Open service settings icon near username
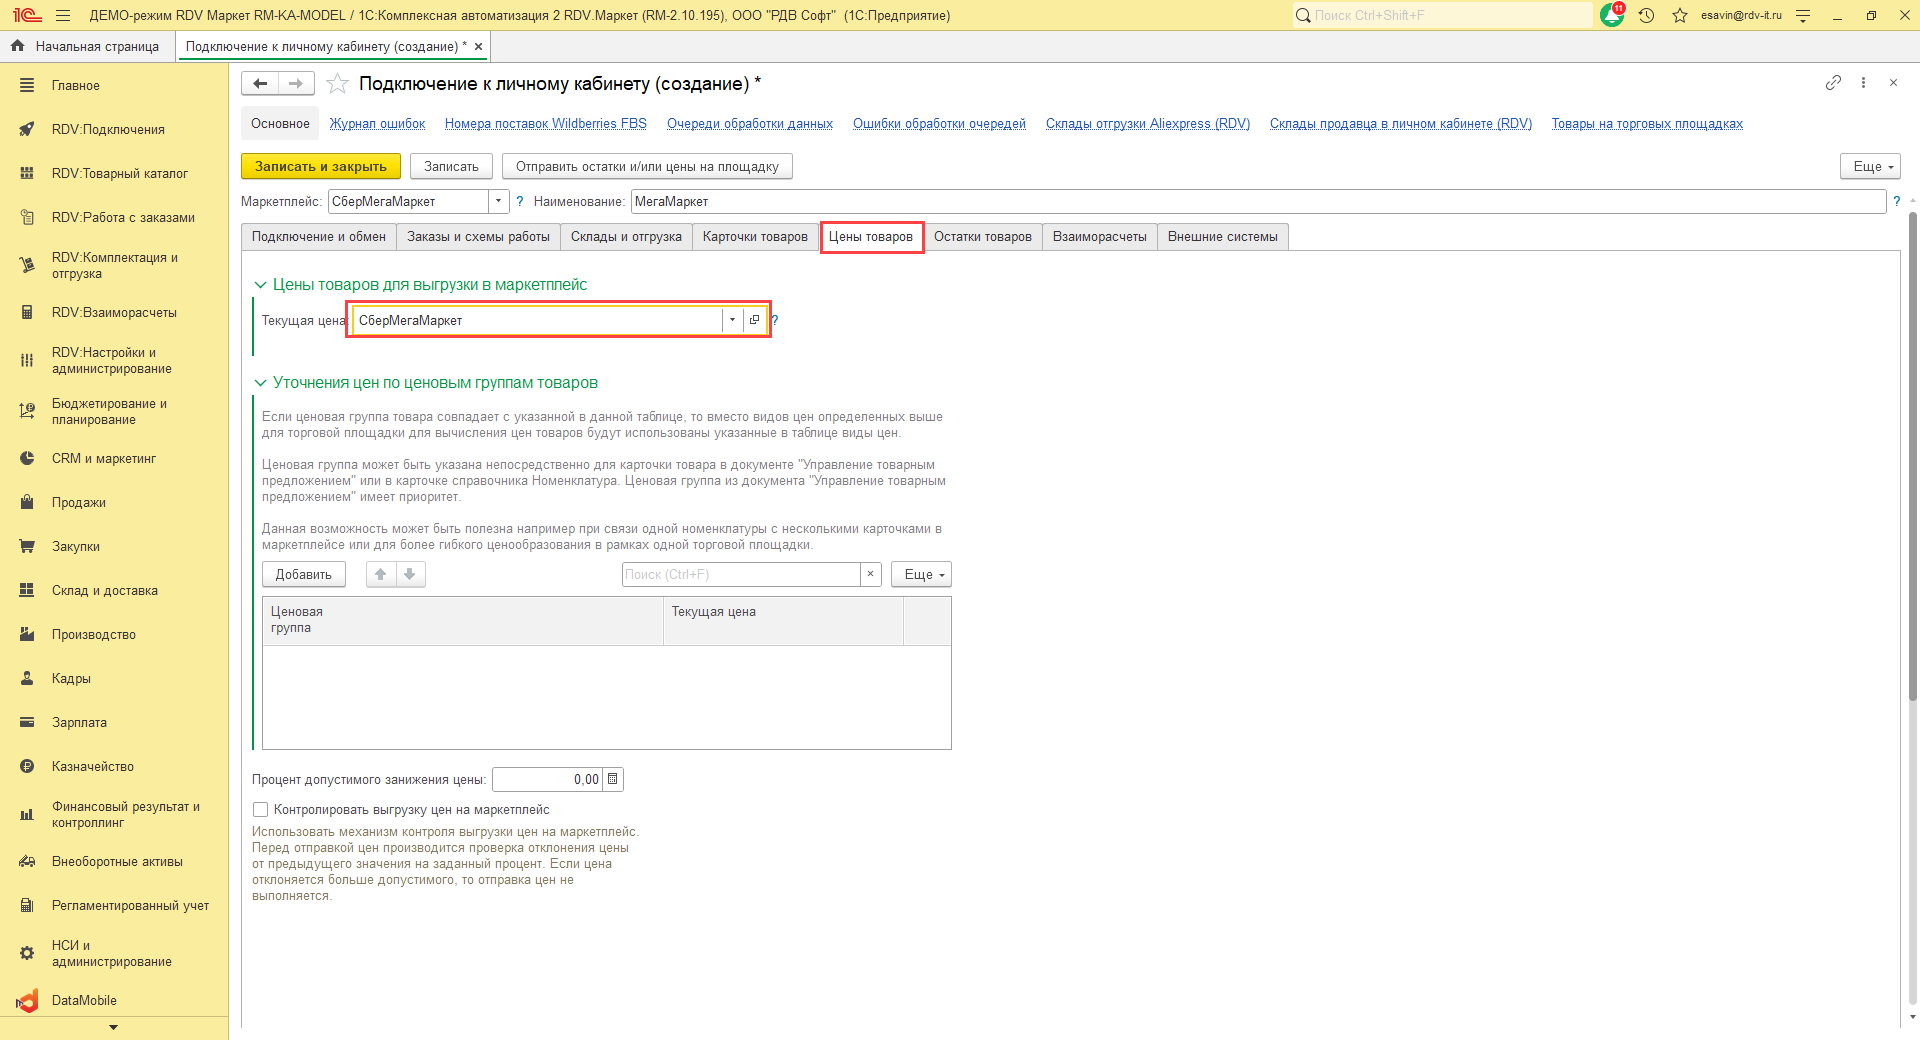This screenshot has width=1920, height=1040. [1803, 15]
